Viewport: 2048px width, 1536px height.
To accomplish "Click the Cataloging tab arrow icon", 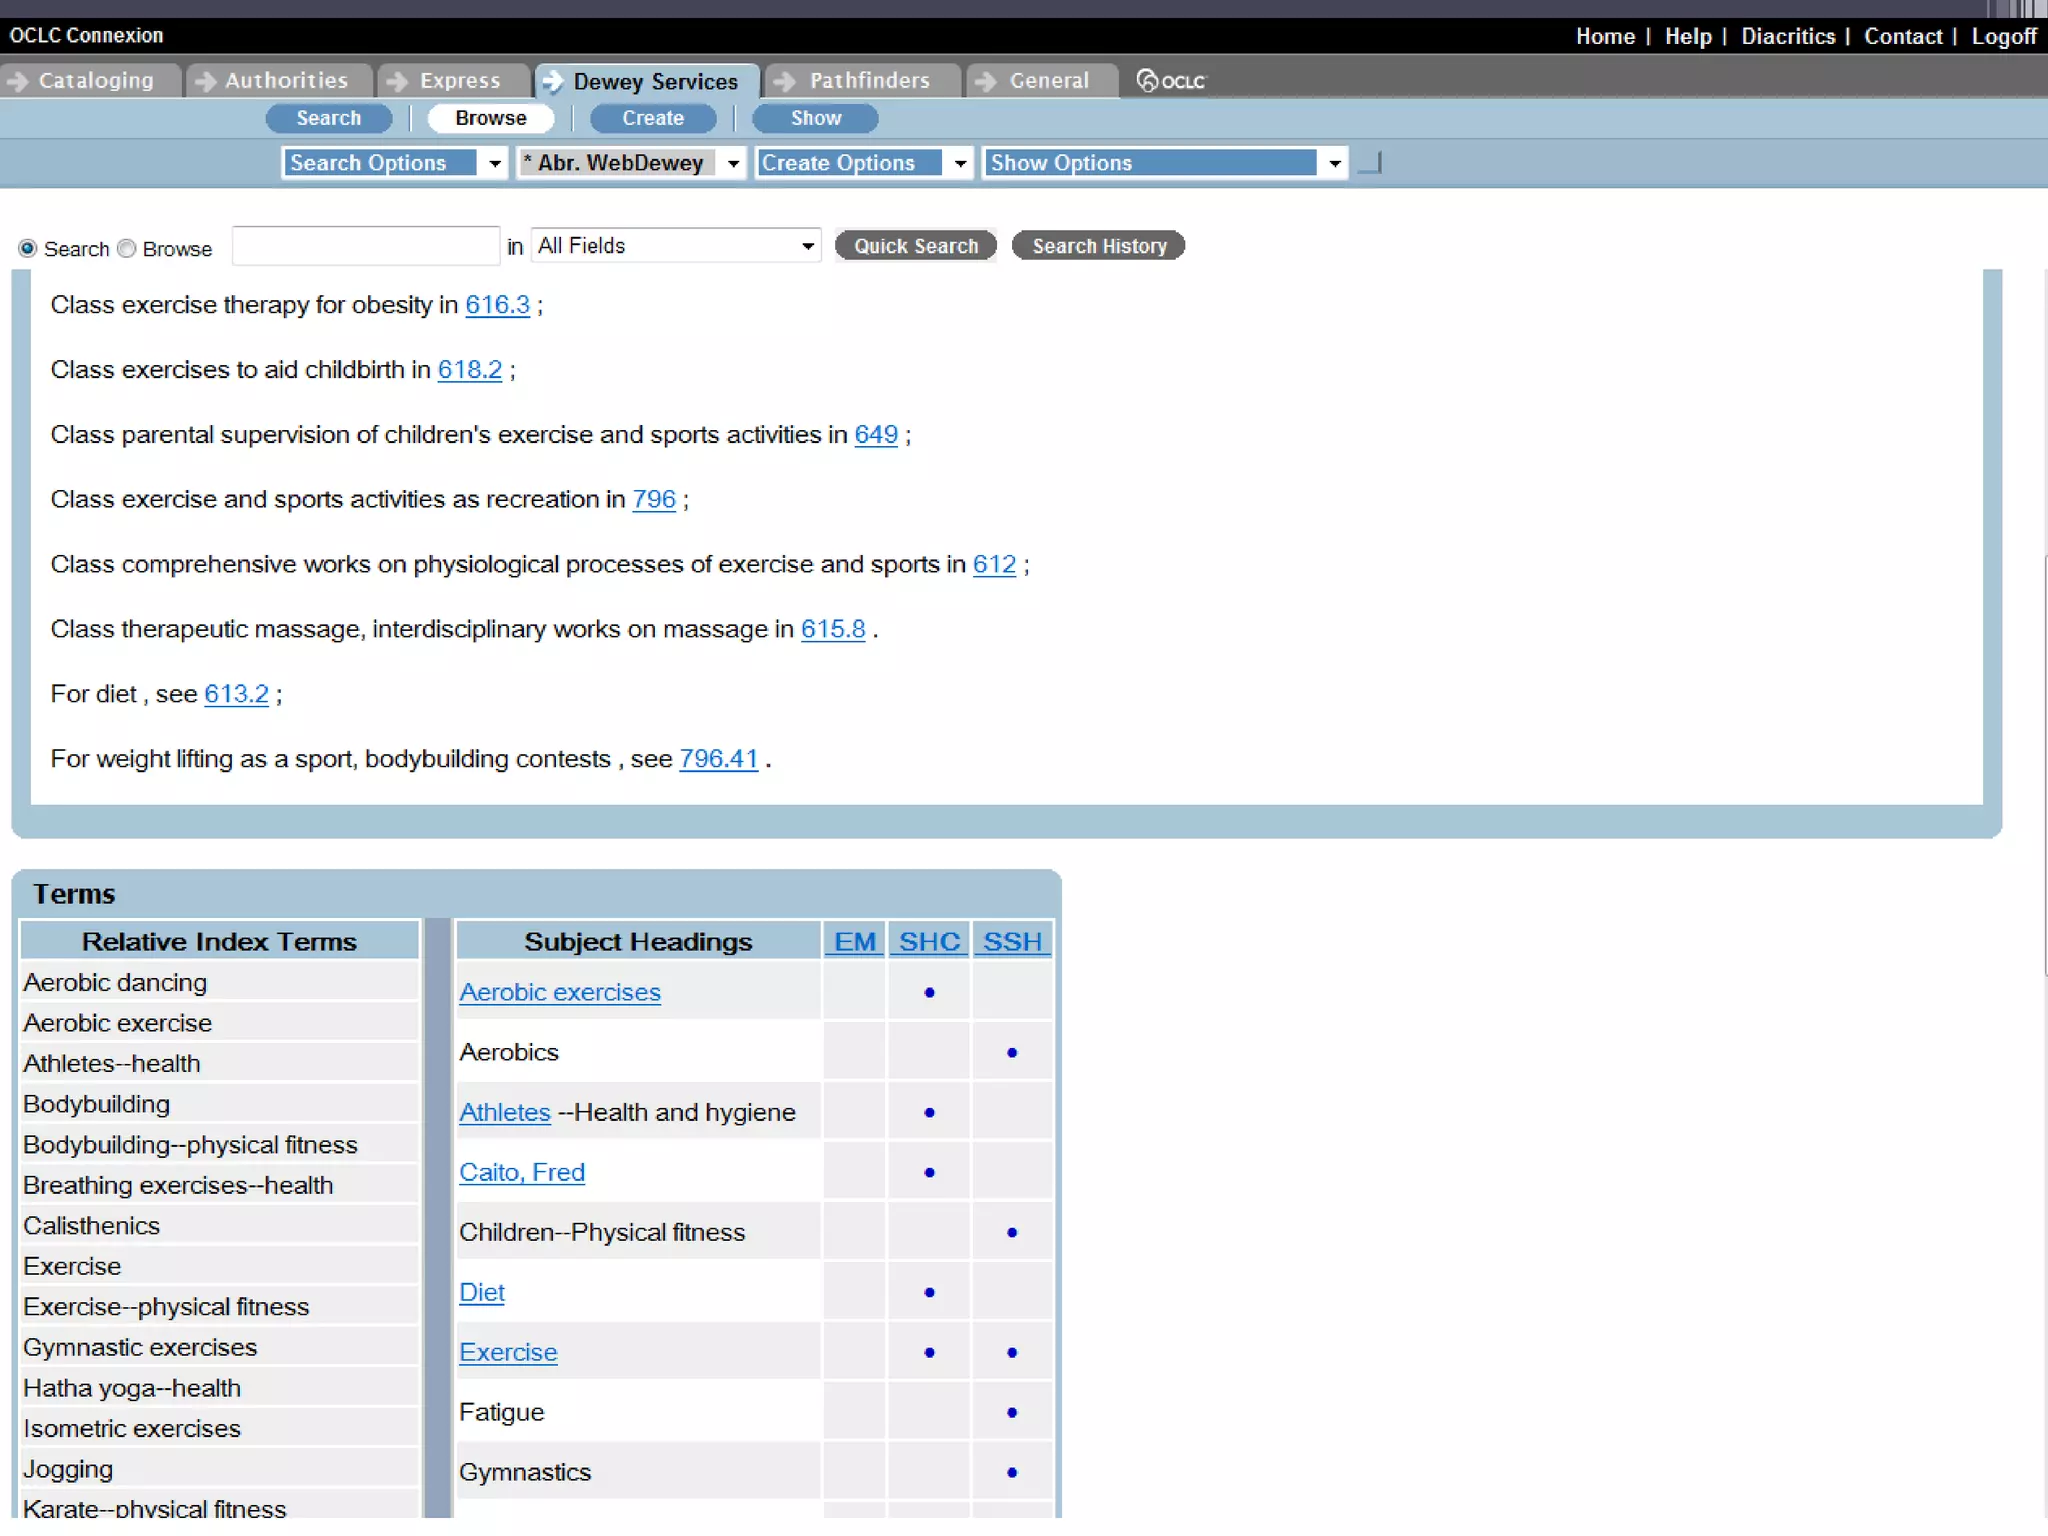I will click(x=17, y=80).
